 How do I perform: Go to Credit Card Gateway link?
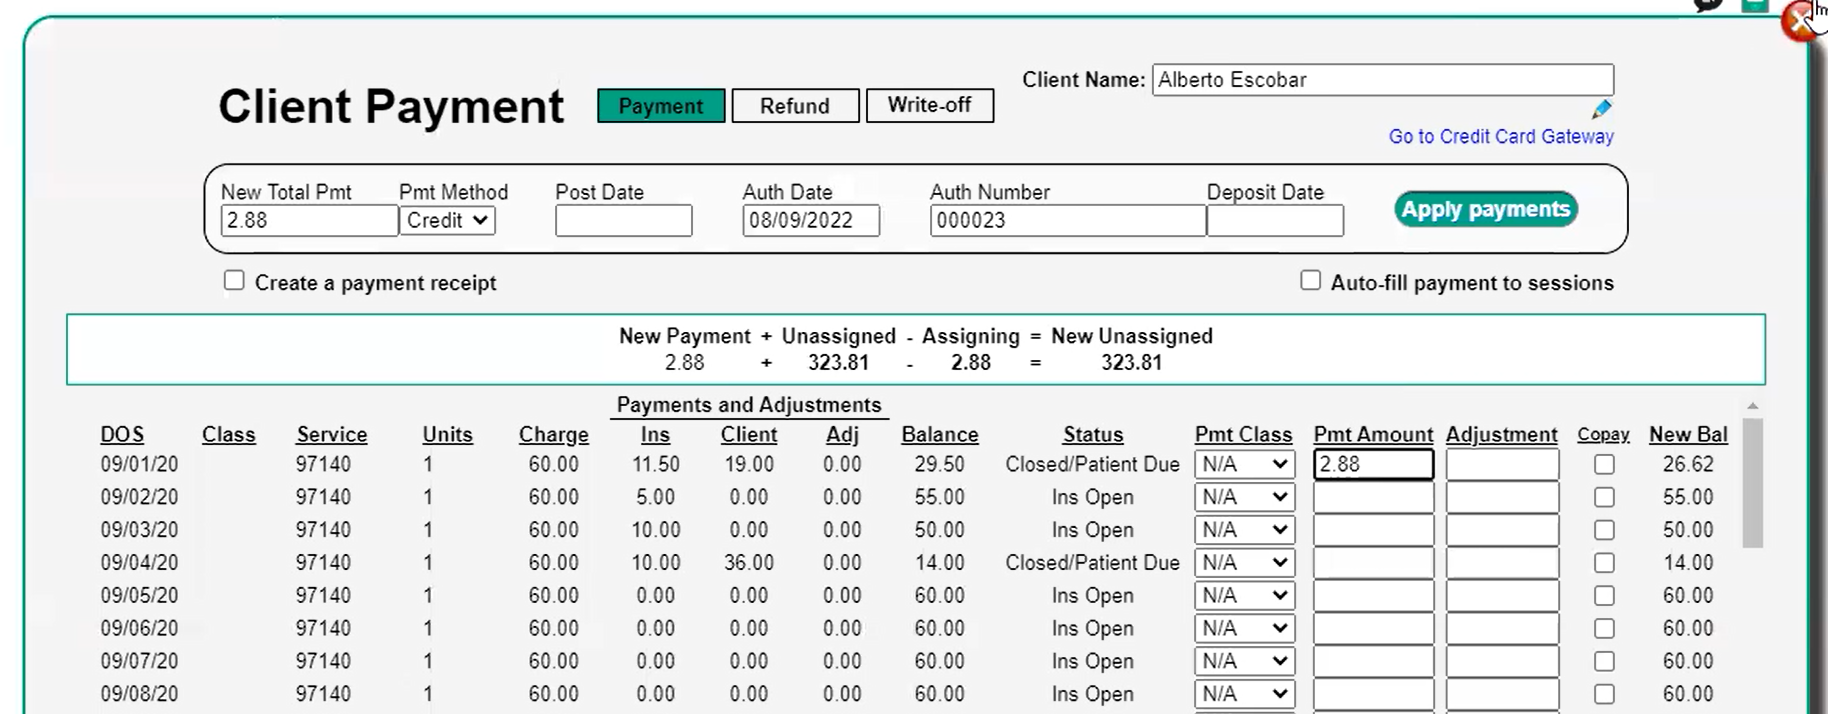click(1500, 136)
